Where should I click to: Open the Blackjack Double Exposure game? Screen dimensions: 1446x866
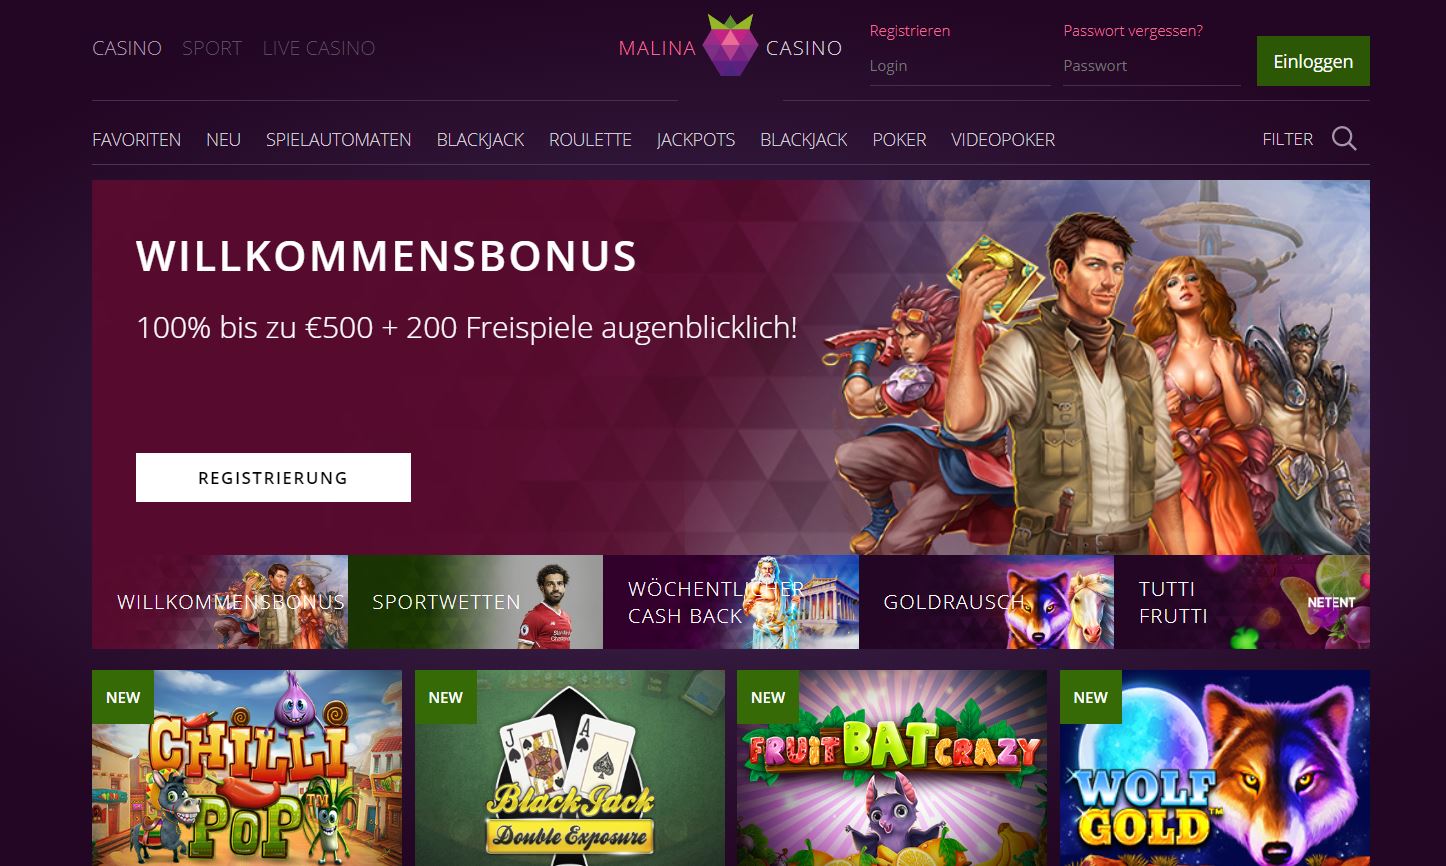(x=570, y=768)
